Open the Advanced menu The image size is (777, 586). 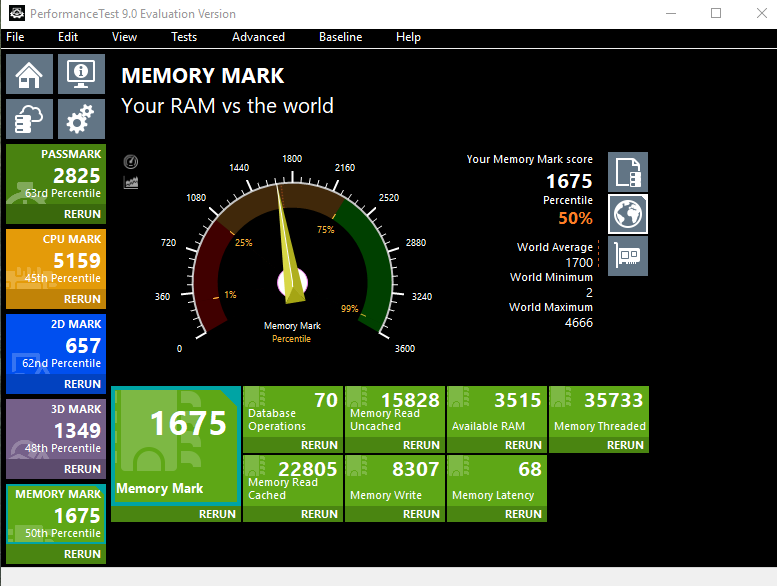pos(258,37)
